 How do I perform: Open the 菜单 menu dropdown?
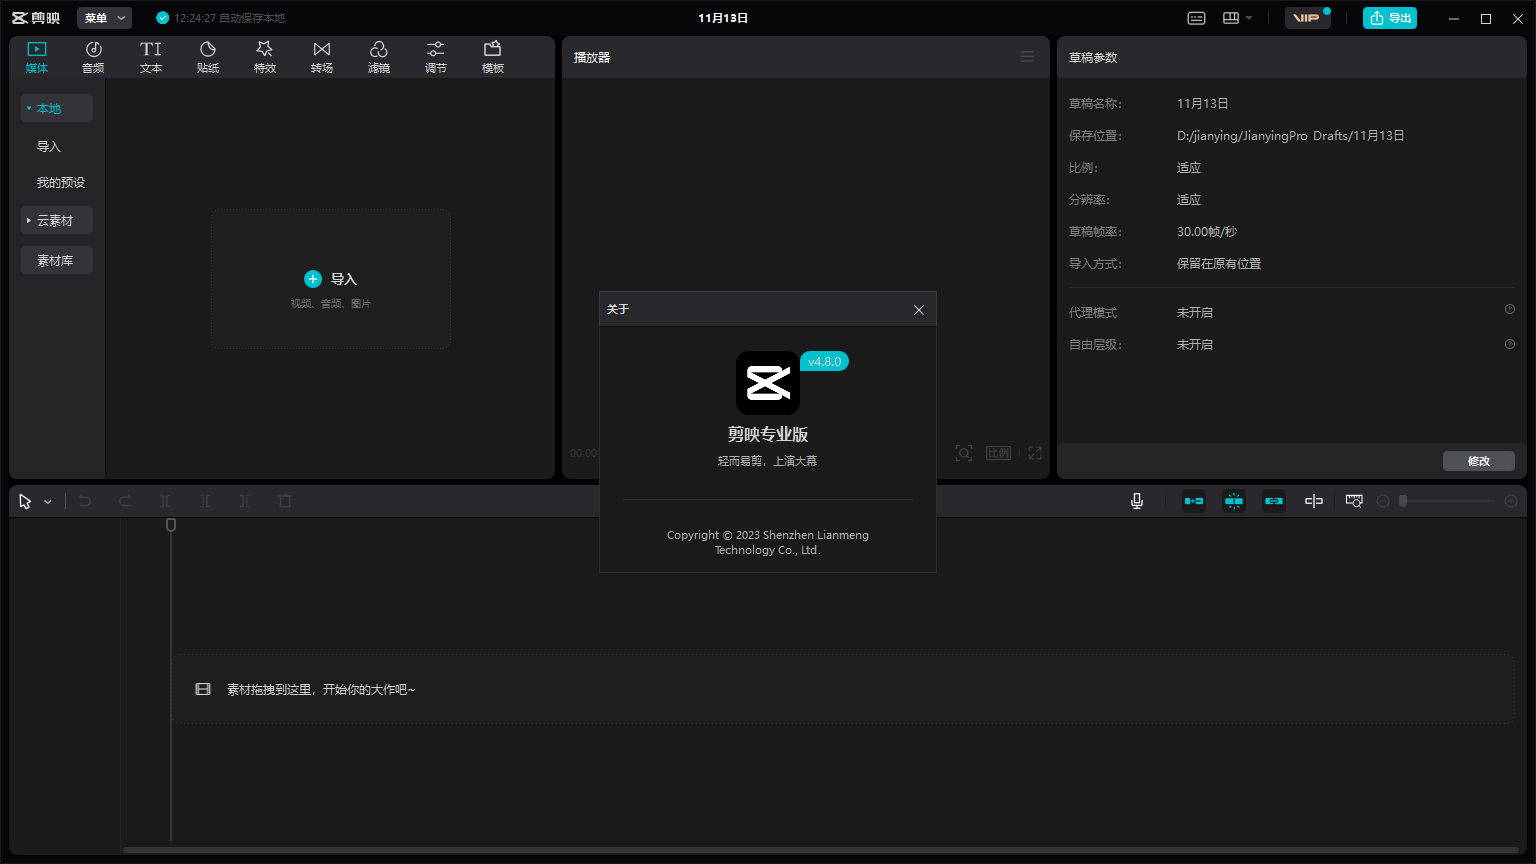click(104, 18)
